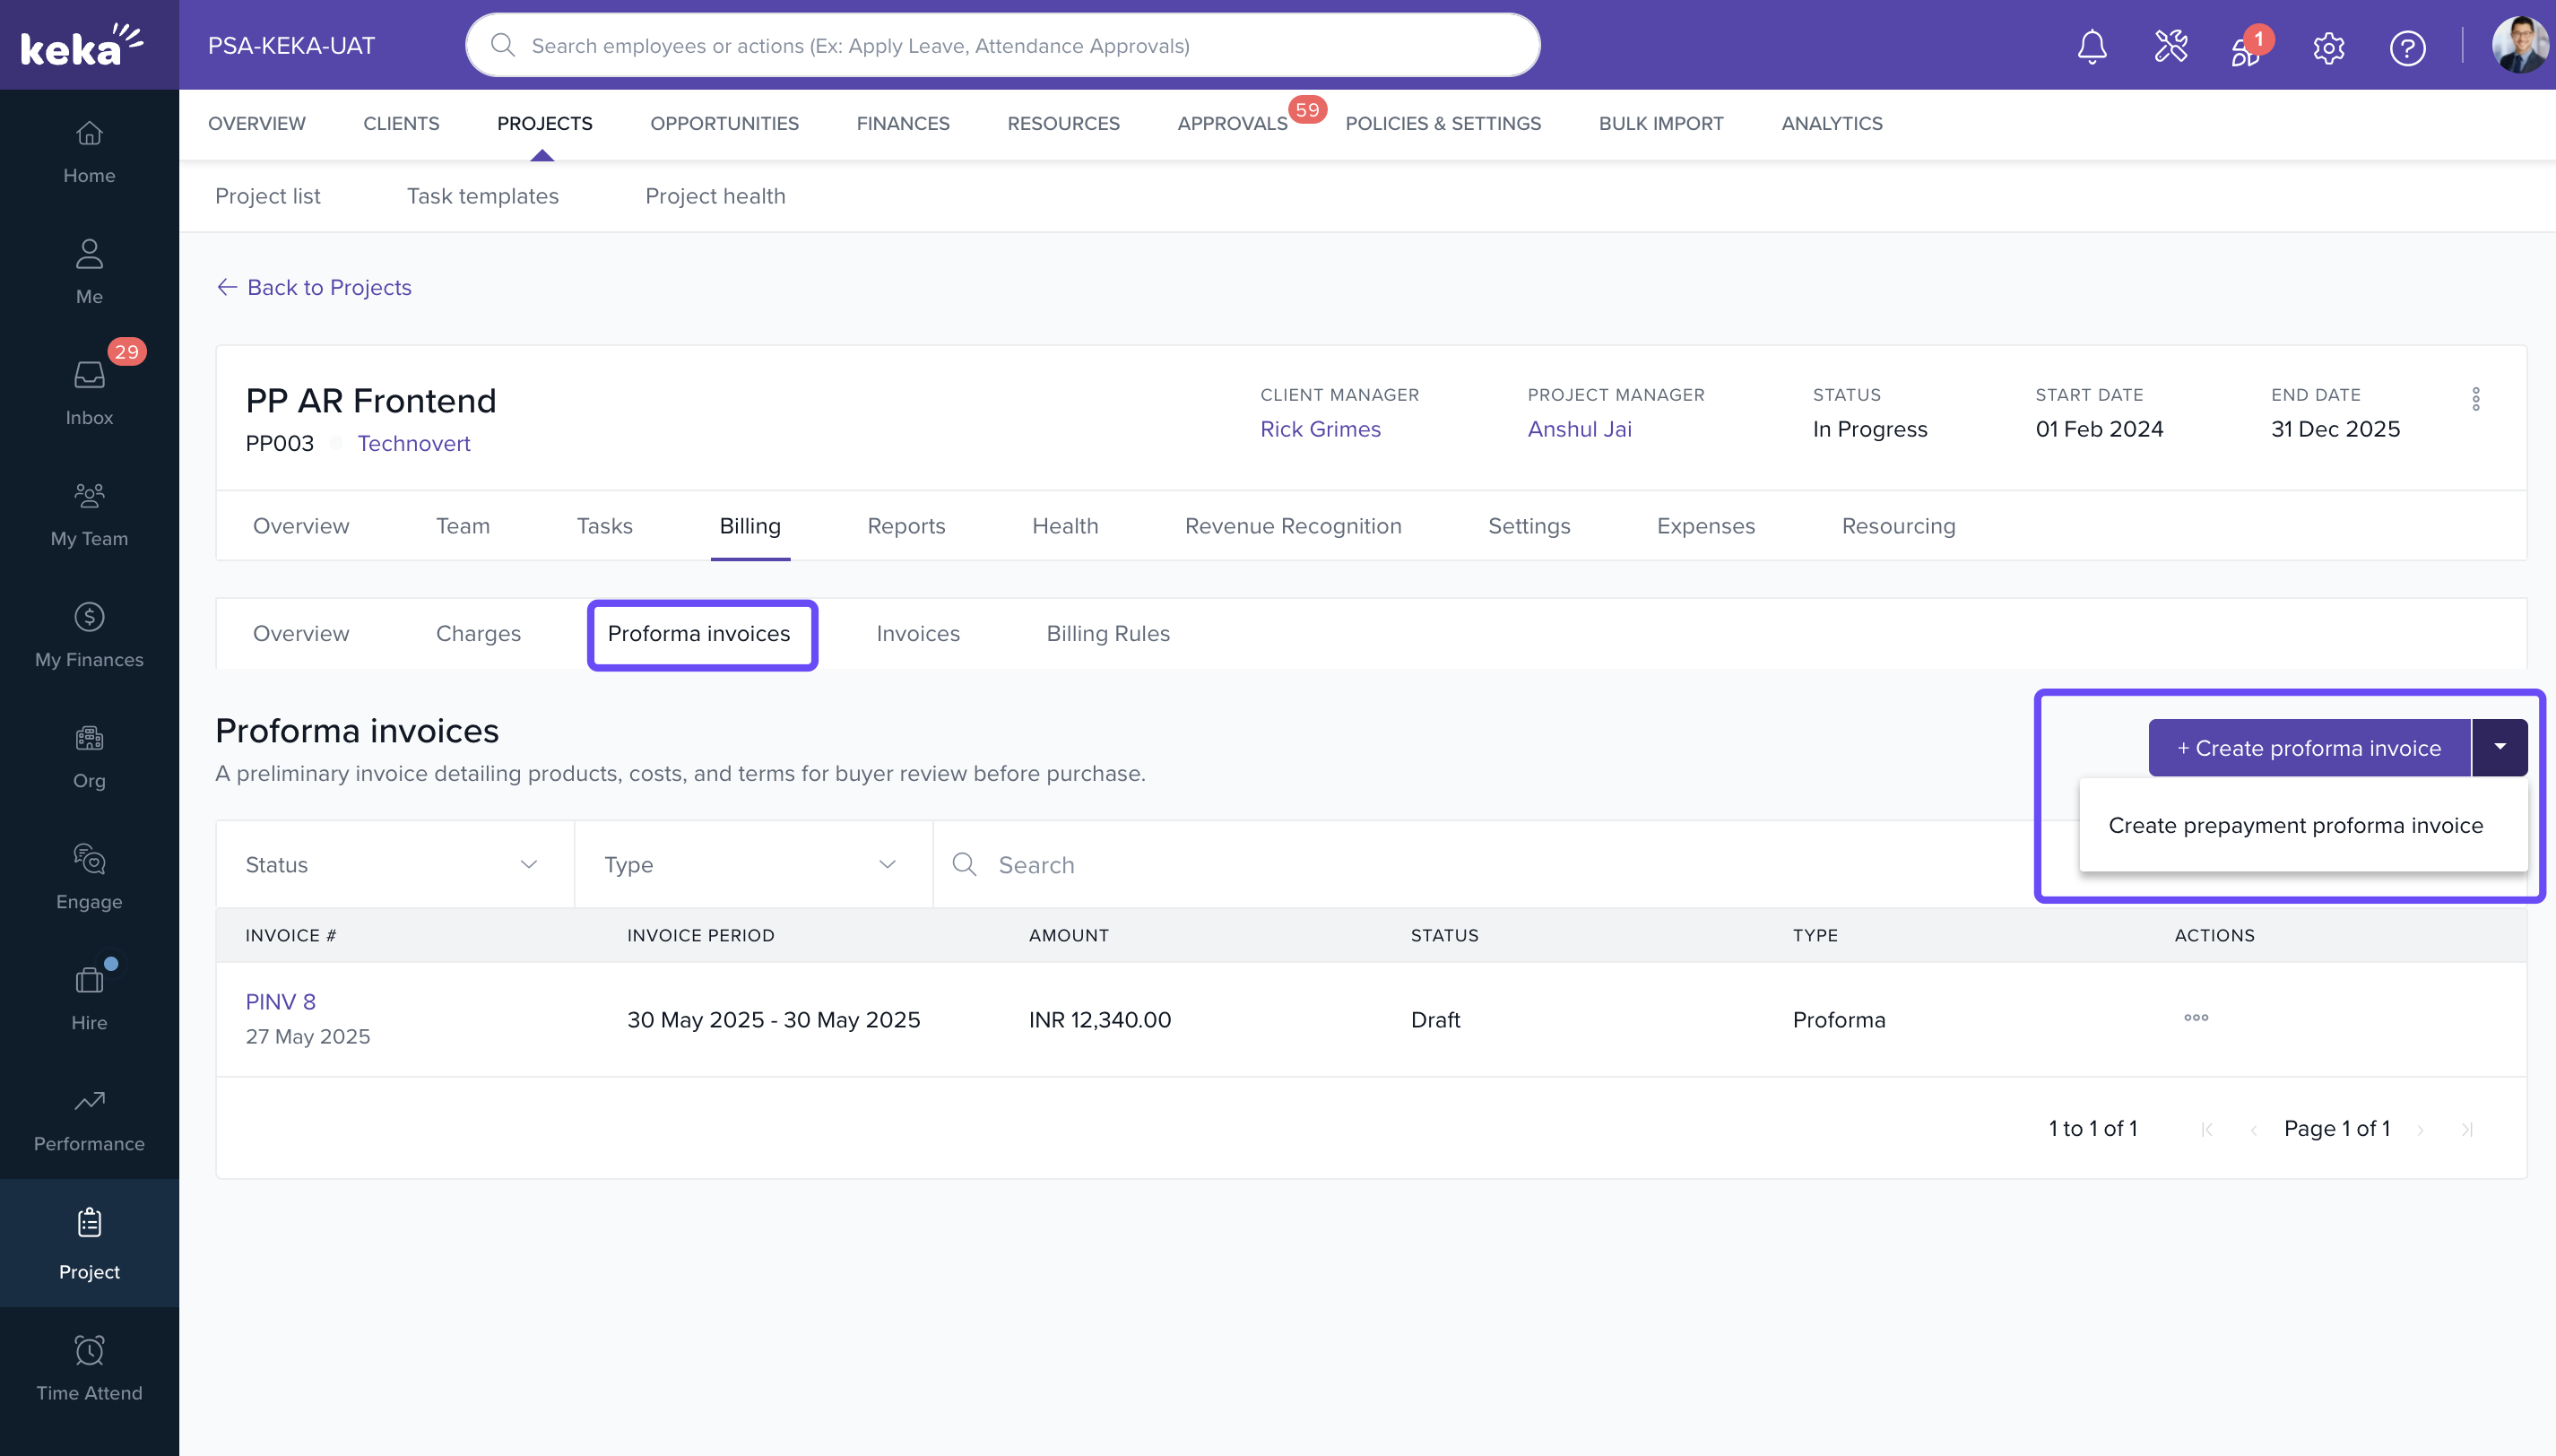Open the settings gear icon

click(2328, 47)
